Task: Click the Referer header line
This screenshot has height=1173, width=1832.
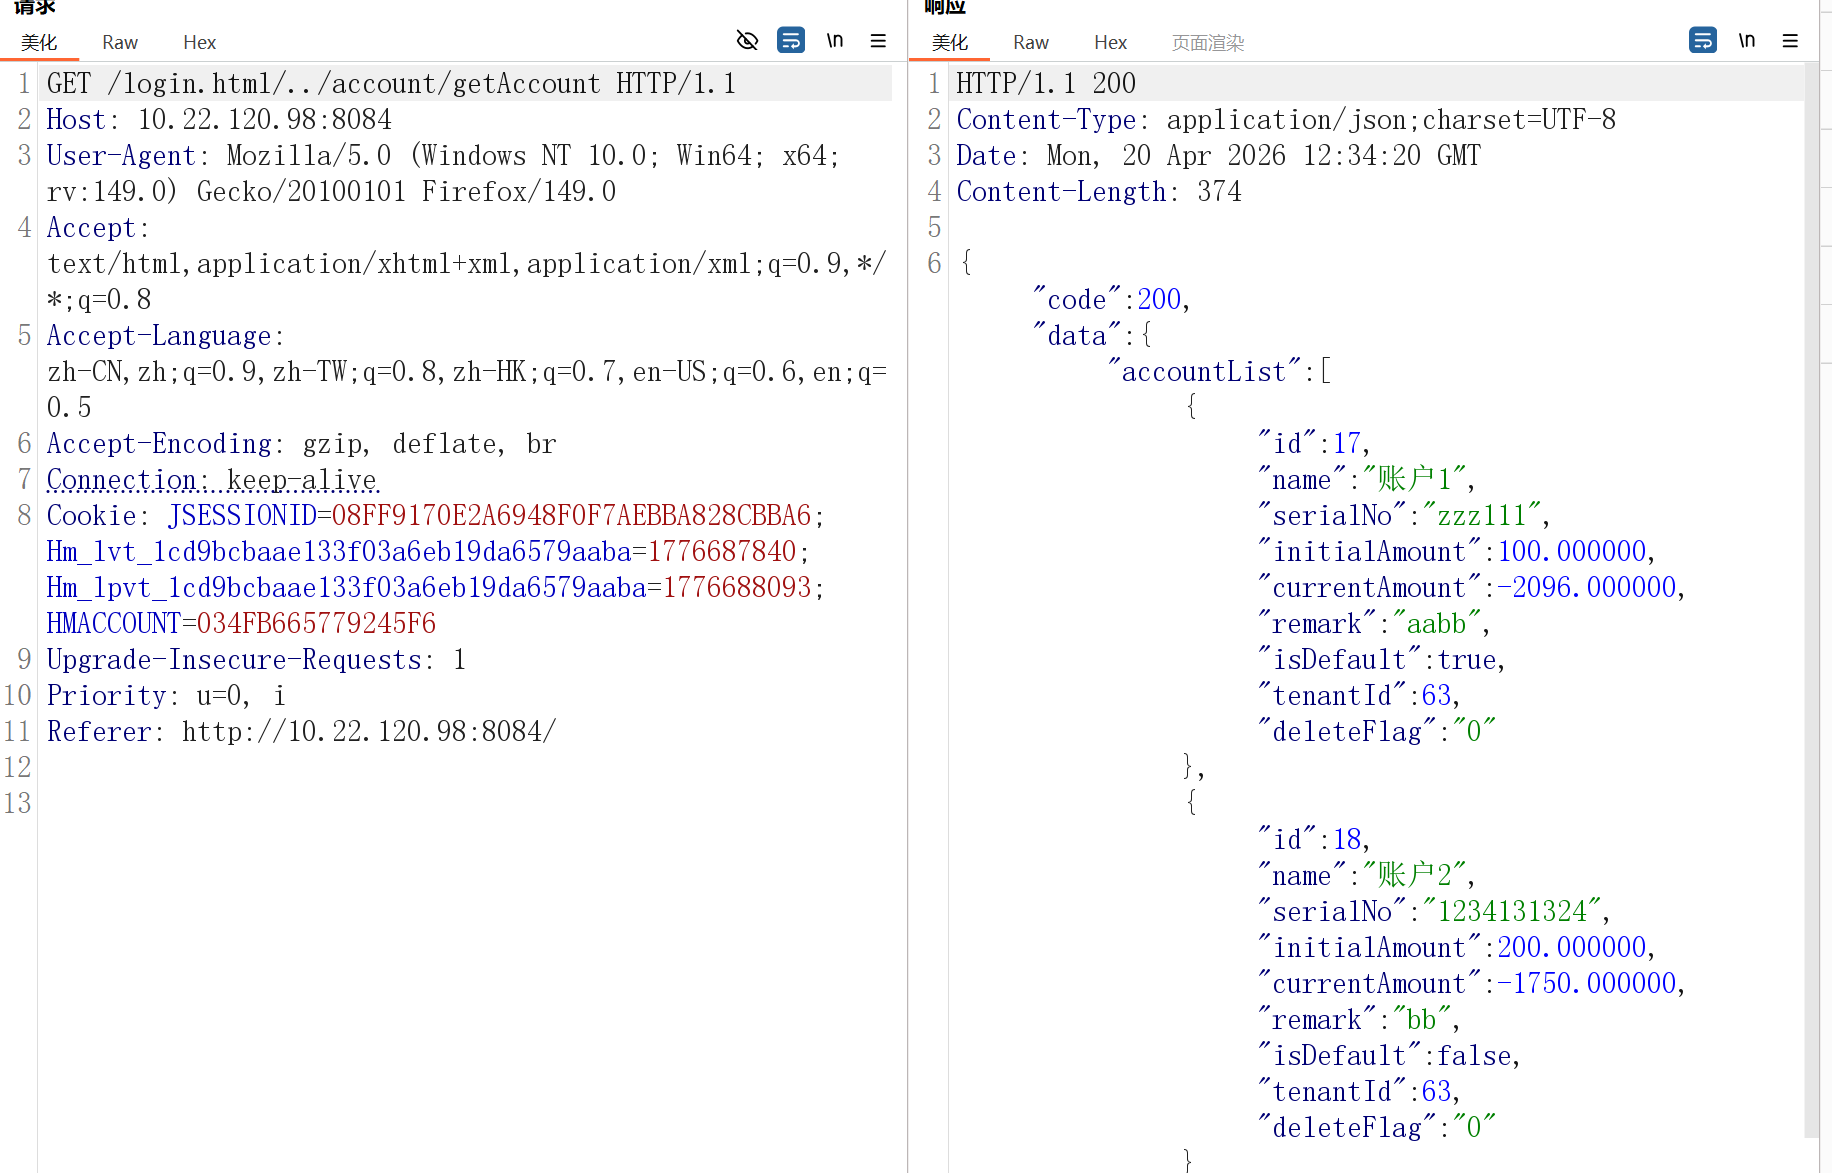Action: (x=301, y=731)
